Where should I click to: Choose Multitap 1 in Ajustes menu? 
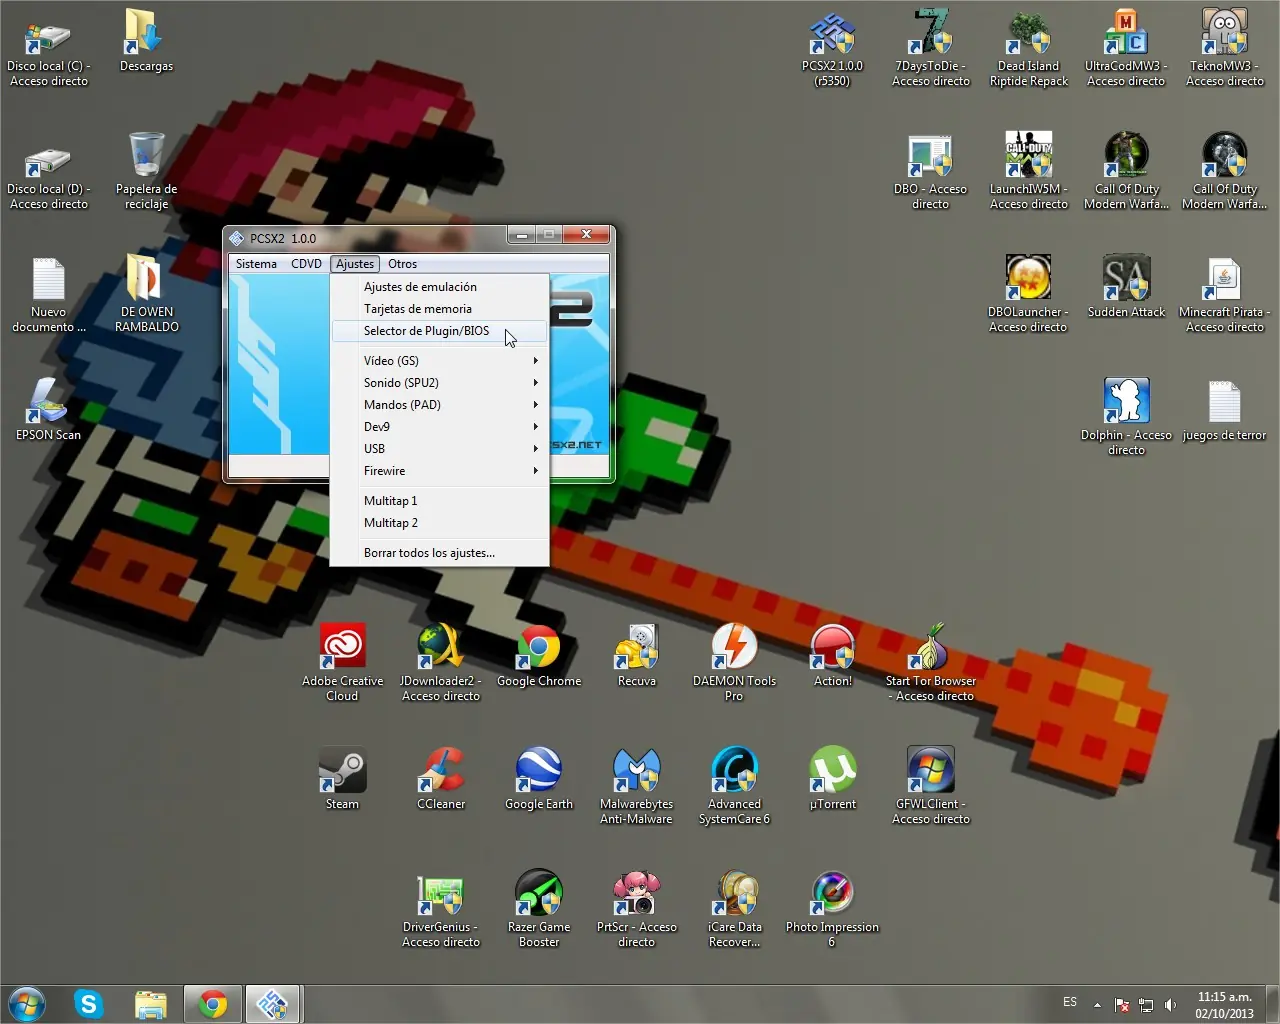440,501
